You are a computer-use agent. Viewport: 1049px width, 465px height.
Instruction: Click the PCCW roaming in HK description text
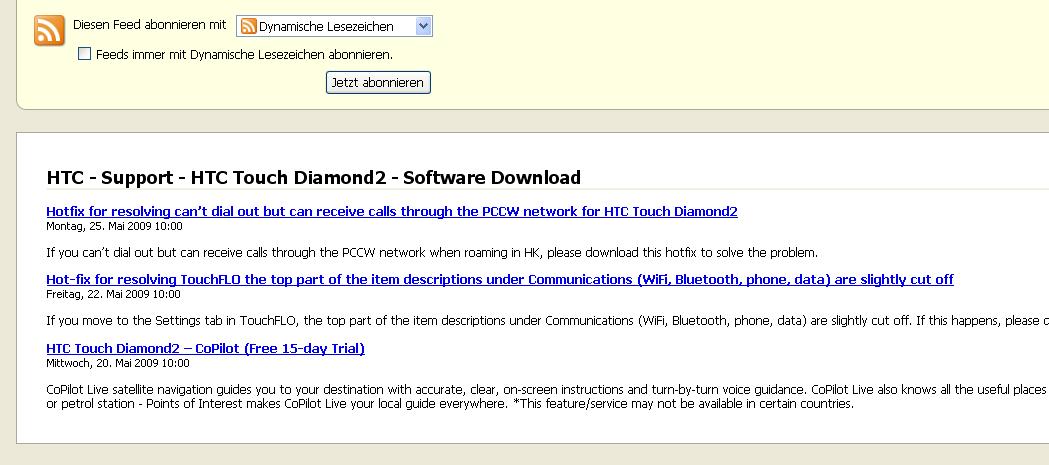[432, 253]
